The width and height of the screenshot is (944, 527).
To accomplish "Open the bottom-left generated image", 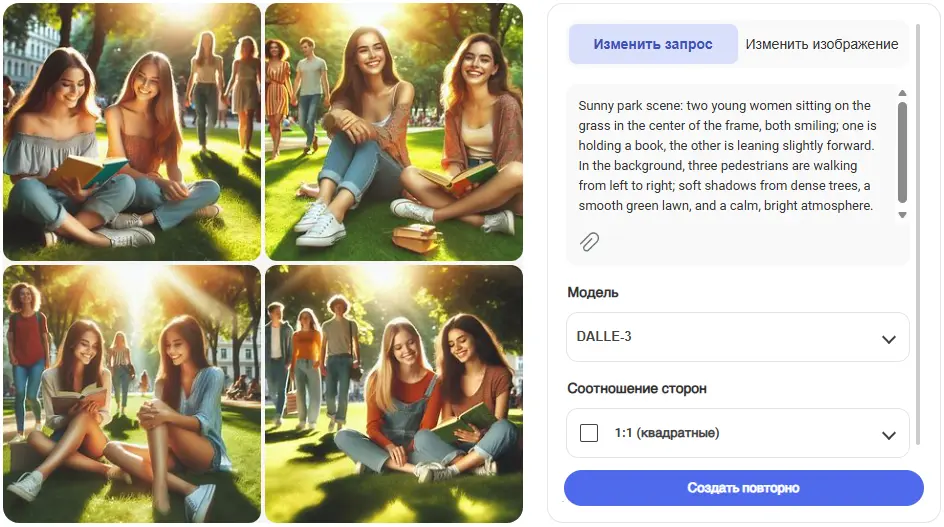I will pyautogui.click(x=132, y=394).
